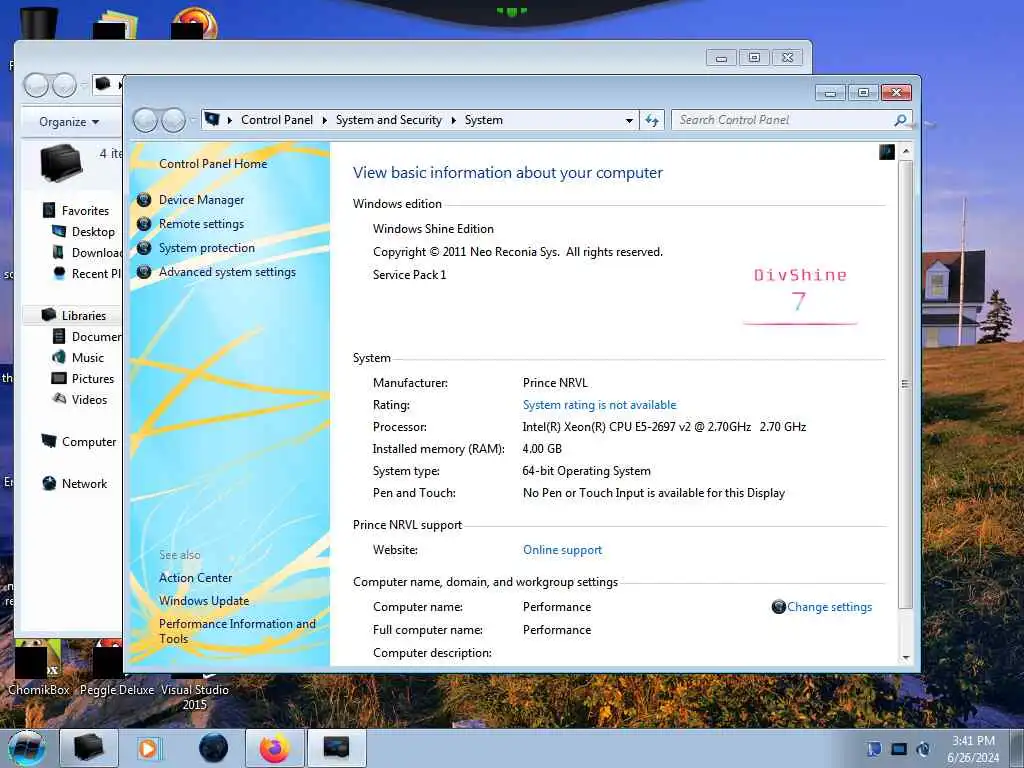Image resolution: width=1024 pixels, height=768 pixels.
Task: Minimize the System window
Action: tap(830, 93)
